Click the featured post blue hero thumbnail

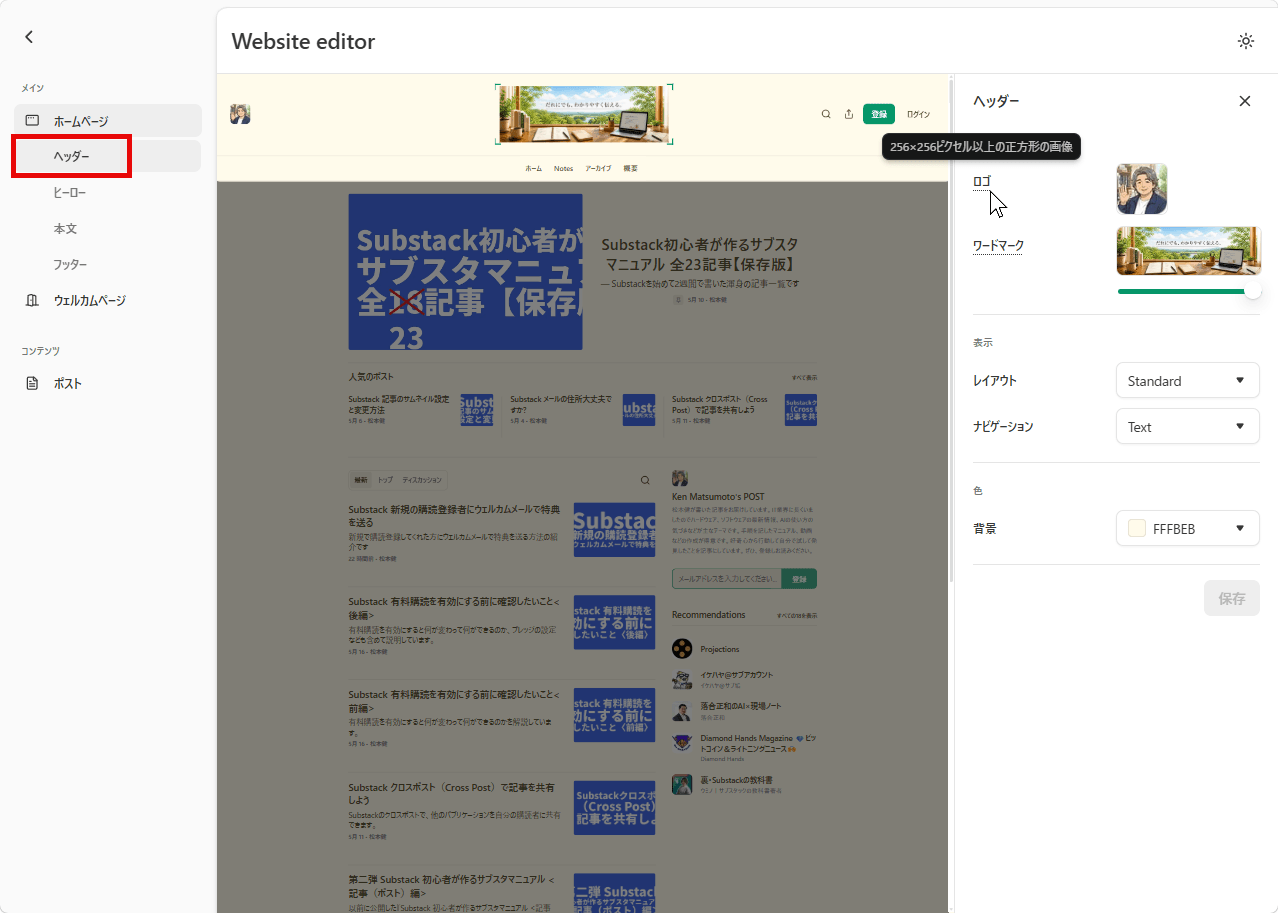pyautogui.click(x=465, y=272)
